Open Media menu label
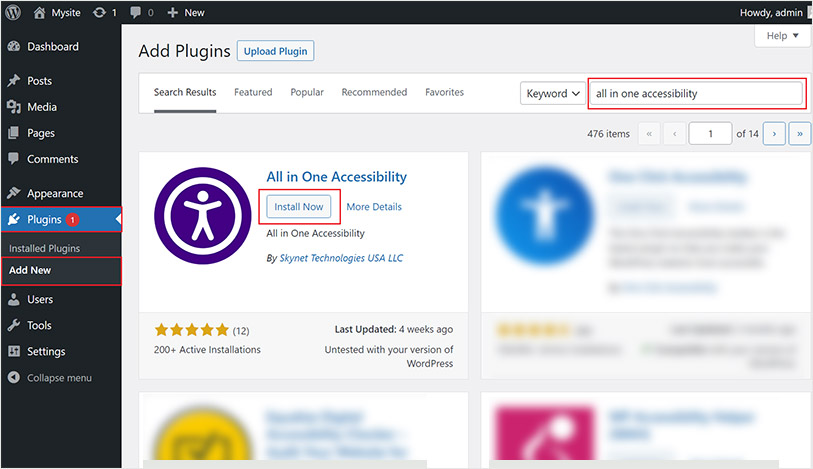This screenshot has width=813, height=469. tap(42, 107)
